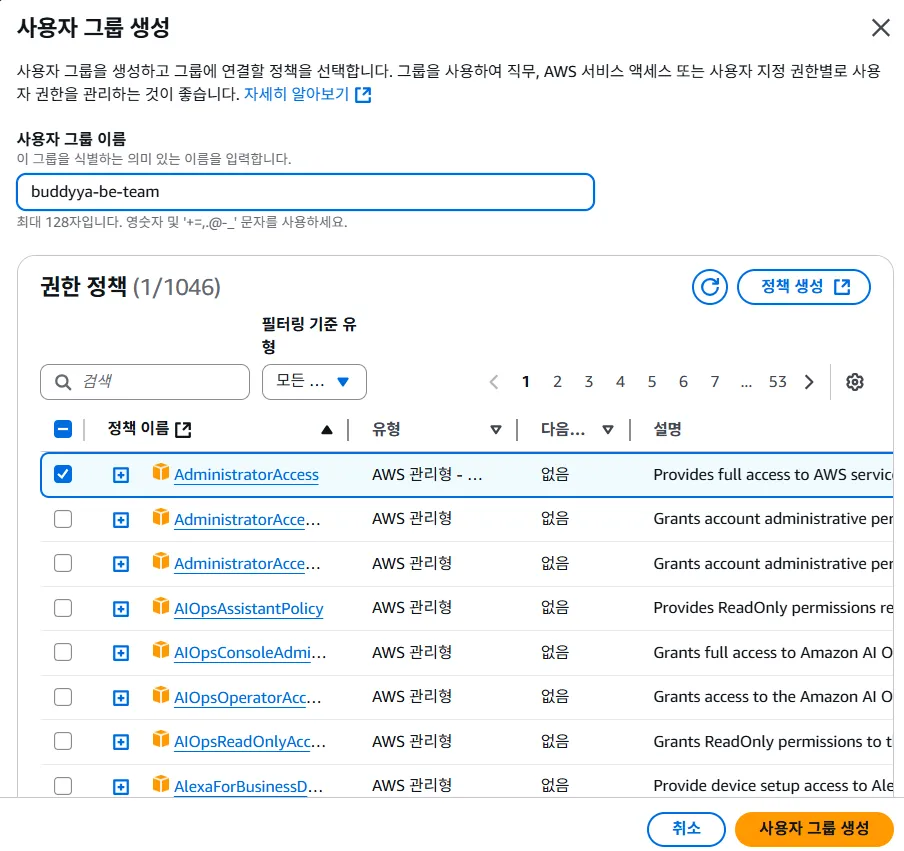This screenshot has width=904, height=851.
Task: Check the AIOpsConsoleAdmi… policy checkbox
Action: [63, 652]
